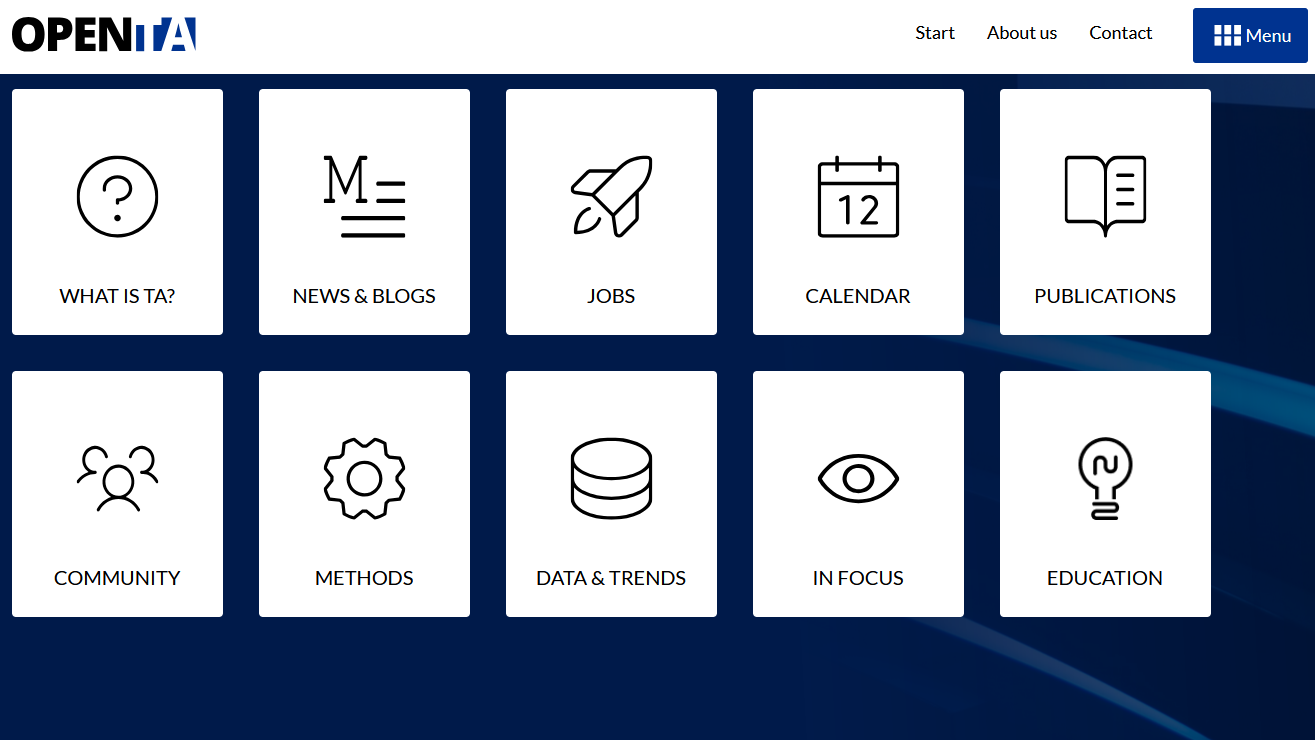This screenshot has width=1315, height=740.
Task: Open the JOBS section via its label
Action: [x=611, y=296]
